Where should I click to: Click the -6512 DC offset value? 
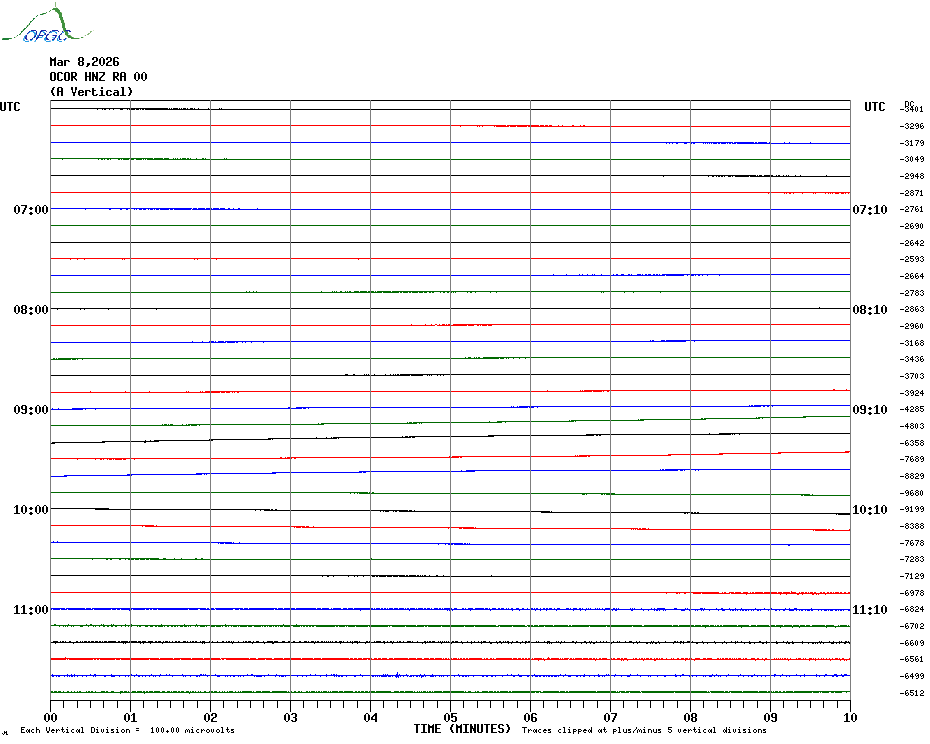(912, 693)
